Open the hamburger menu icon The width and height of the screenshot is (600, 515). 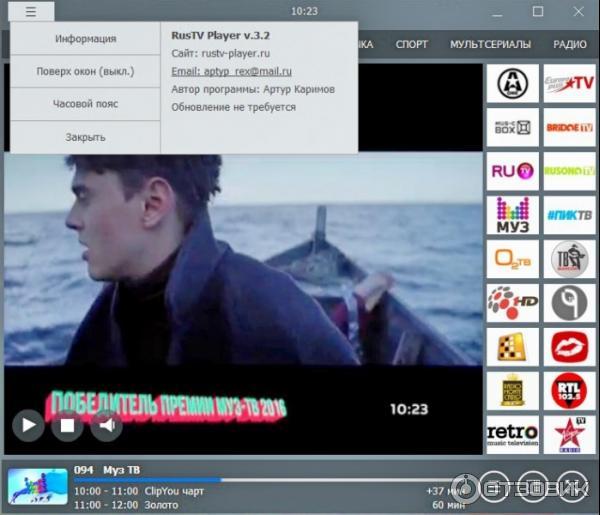coord(32,12)
